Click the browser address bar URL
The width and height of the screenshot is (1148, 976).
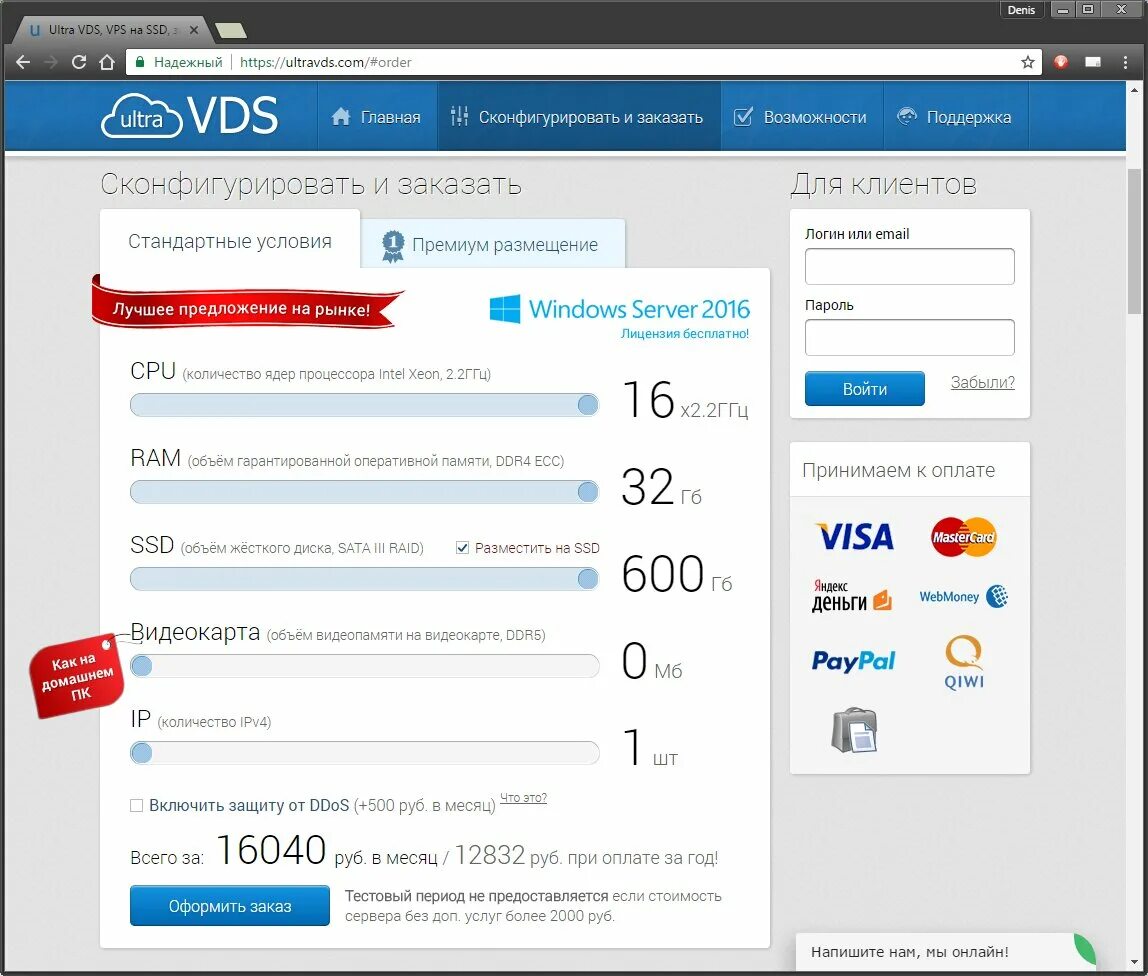326,62
